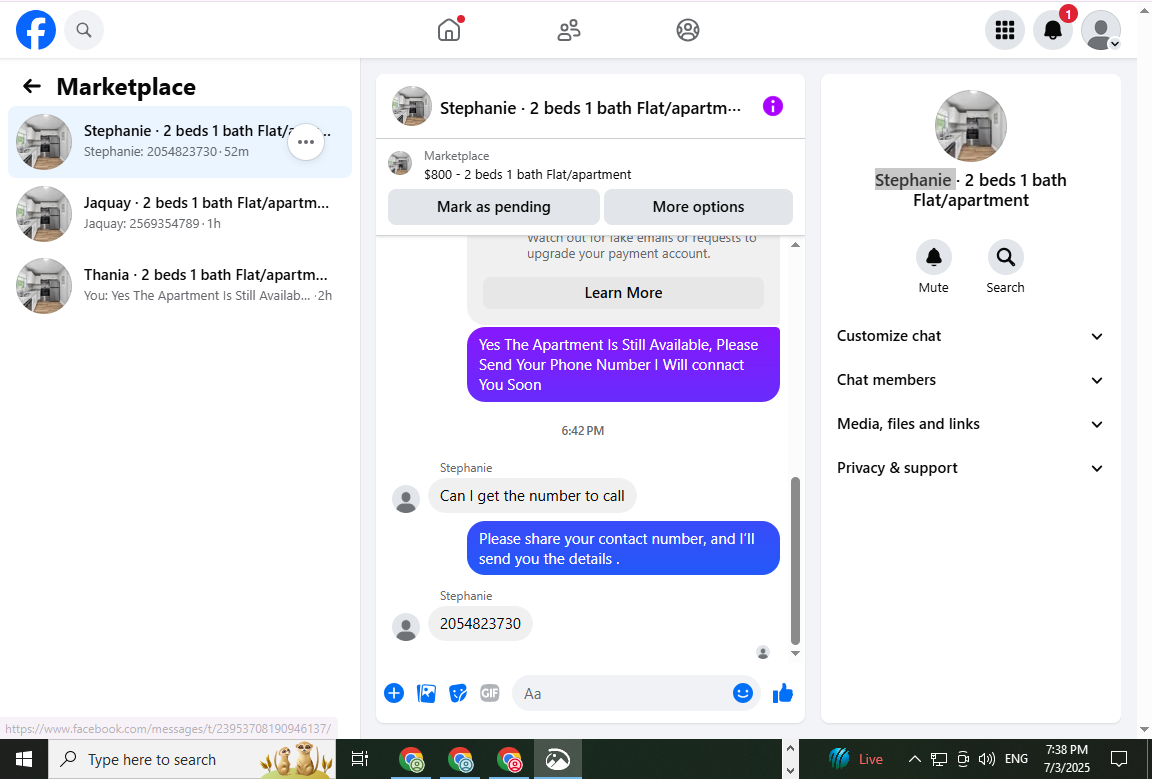Click More options button
1152x779 pixels.
coord(698,207)
